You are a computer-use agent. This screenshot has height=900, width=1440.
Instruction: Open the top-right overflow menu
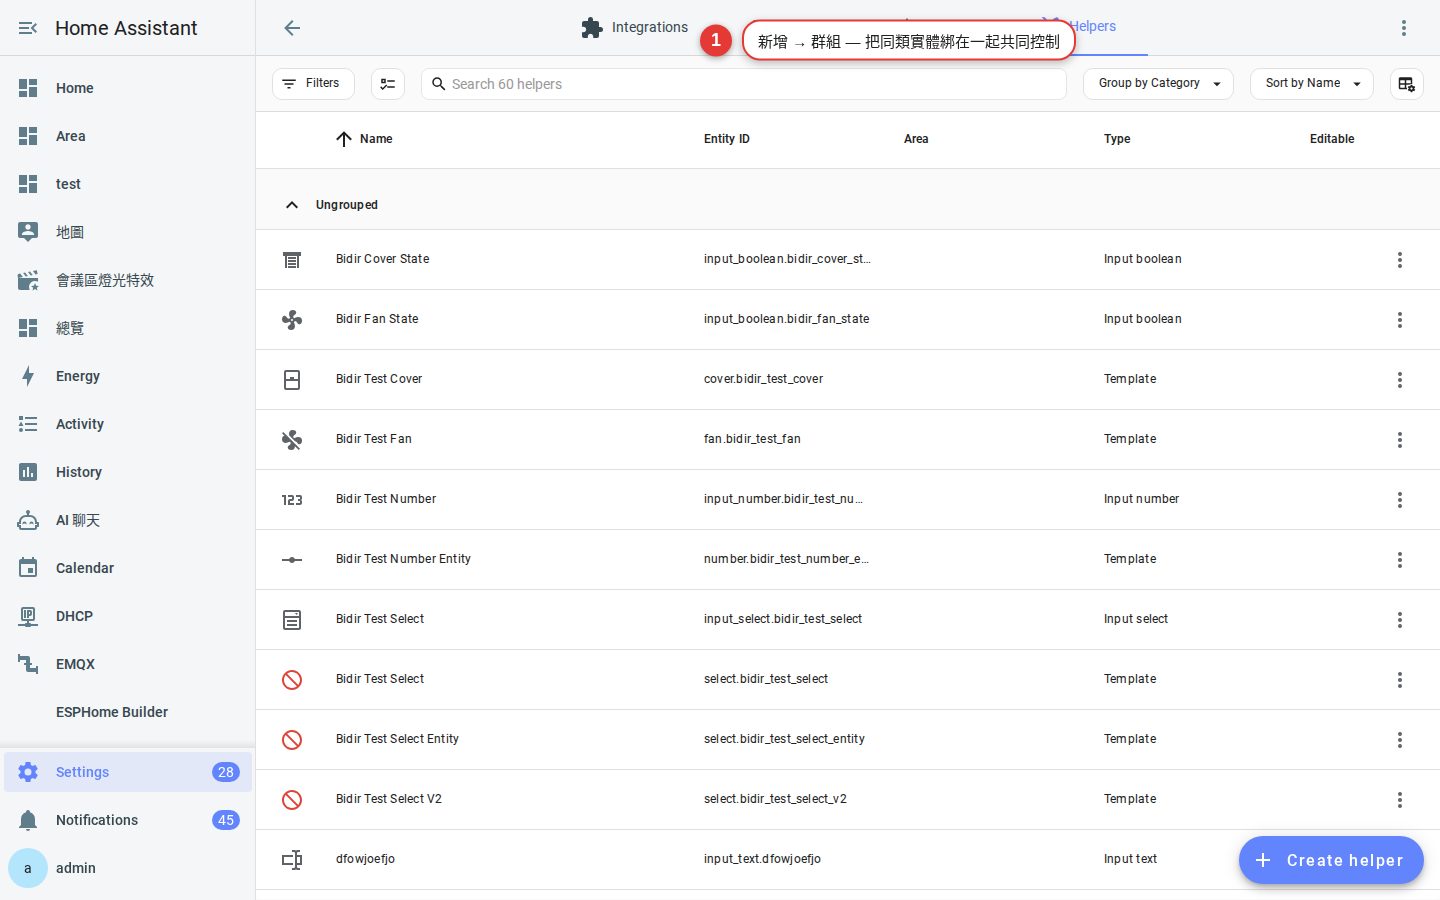(1404, 28)
